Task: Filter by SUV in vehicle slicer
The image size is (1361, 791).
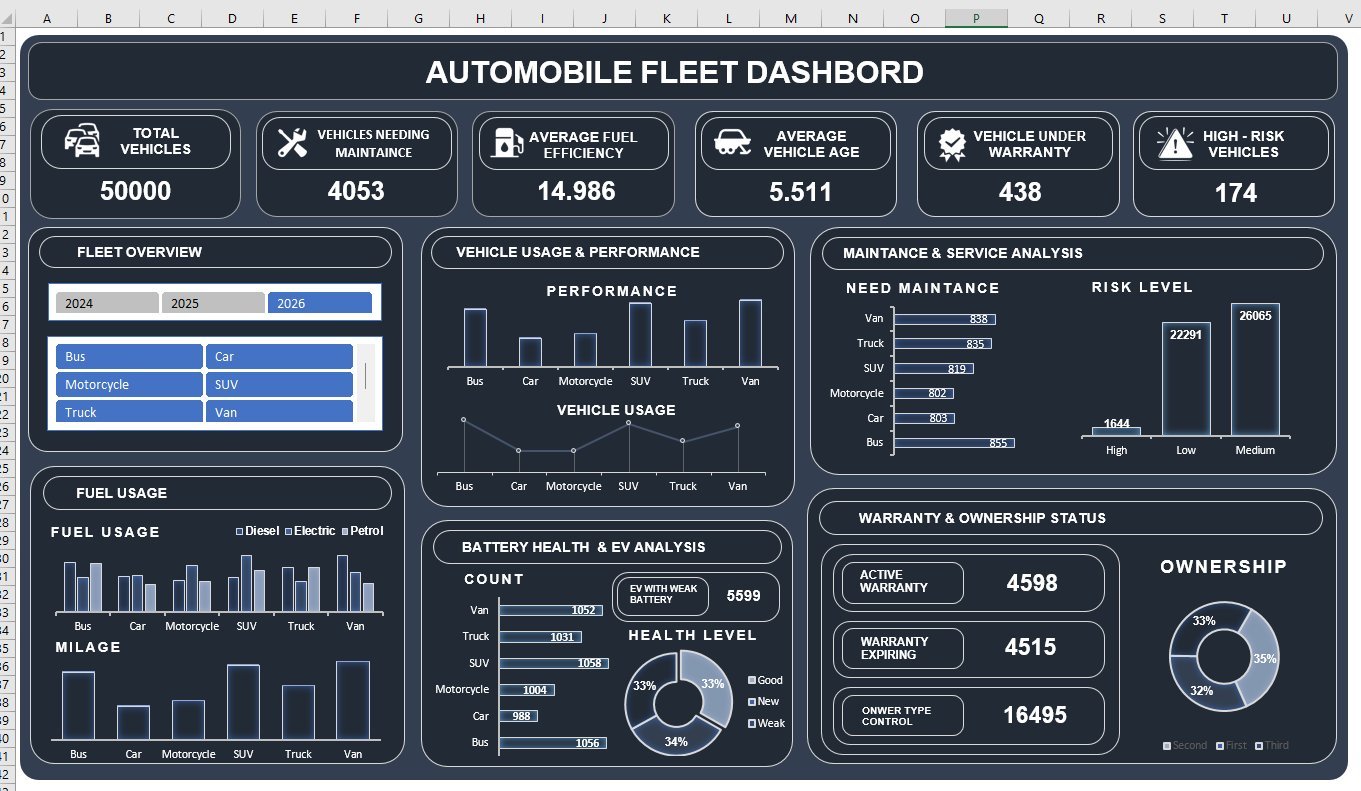Action: [279, 384]
